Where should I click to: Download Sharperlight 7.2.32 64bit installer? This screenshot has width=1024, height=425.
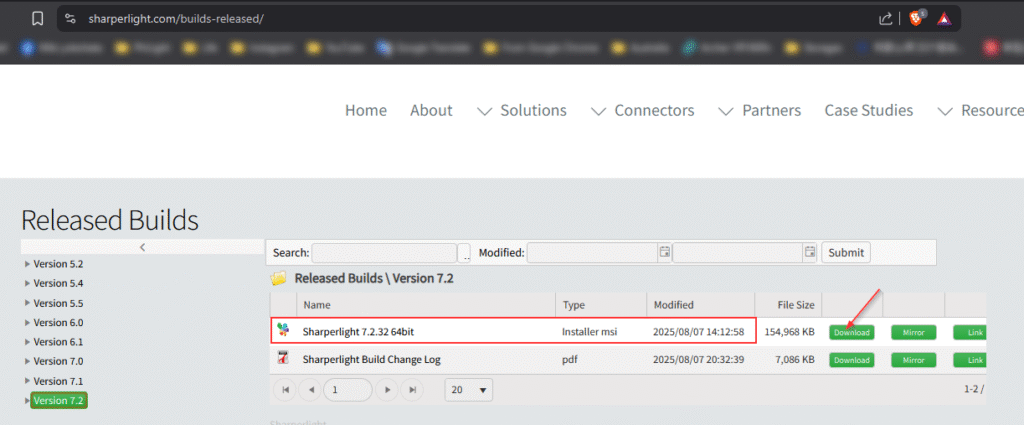pos(852,332)
